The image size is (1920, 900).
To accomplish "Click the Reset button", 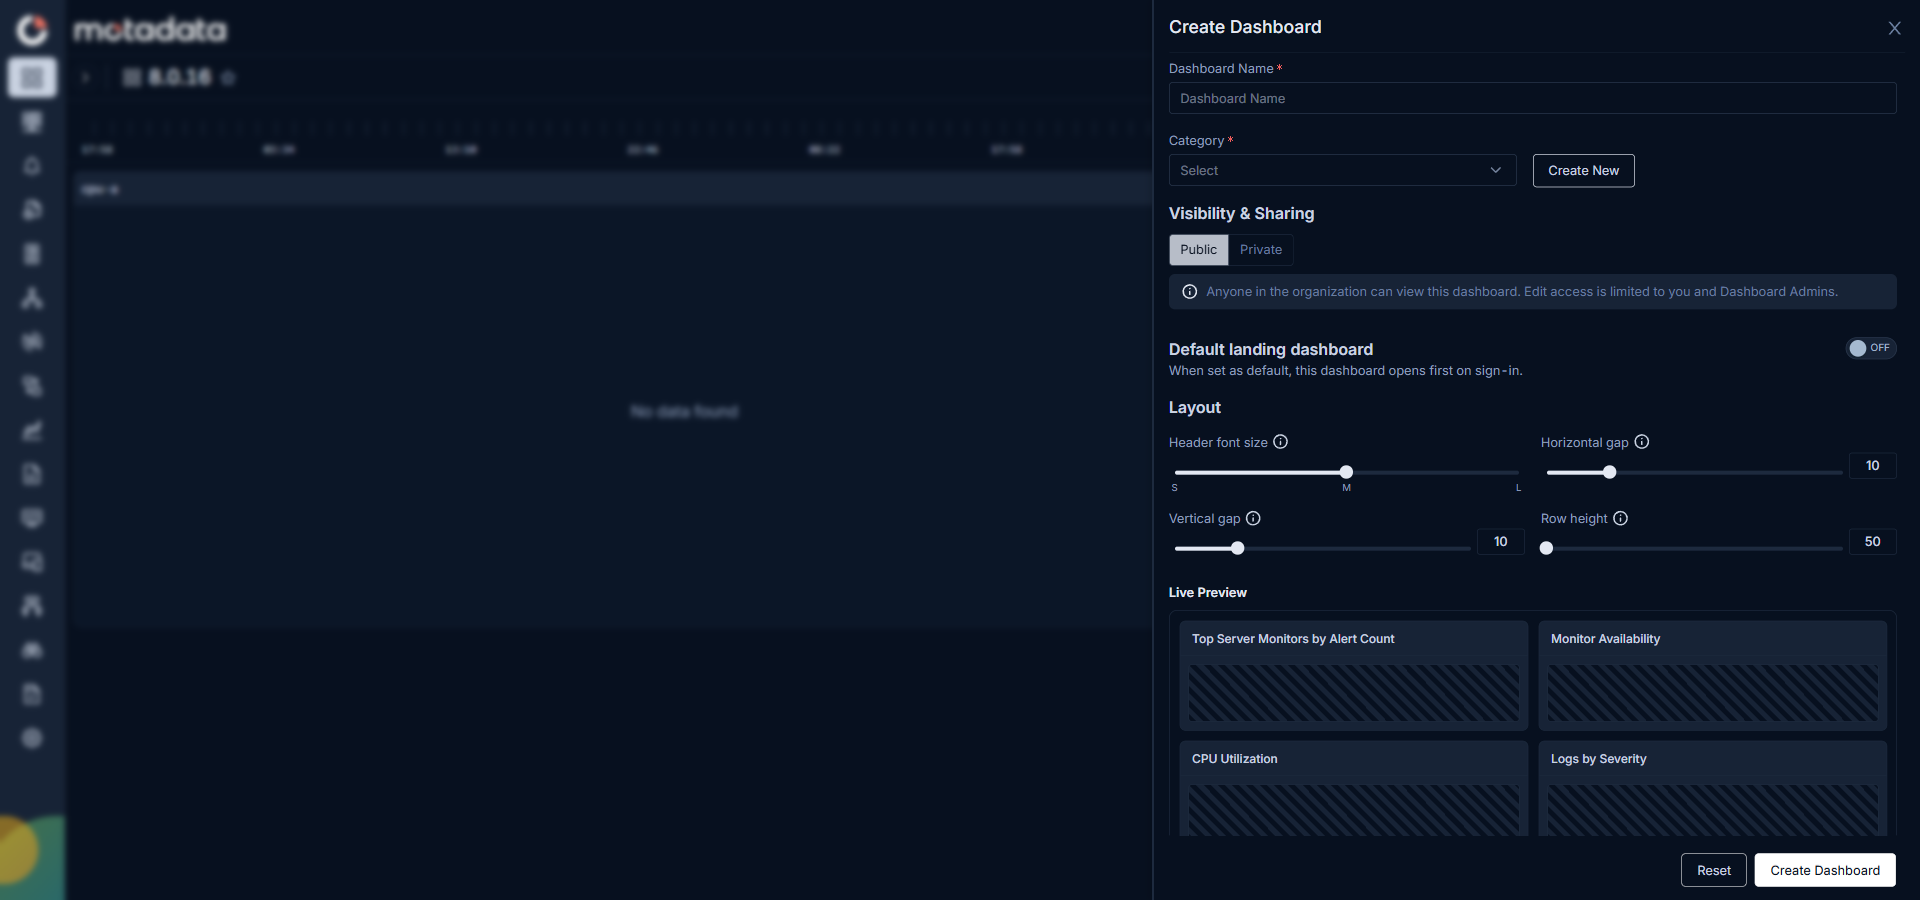I will pos(1713,870).
